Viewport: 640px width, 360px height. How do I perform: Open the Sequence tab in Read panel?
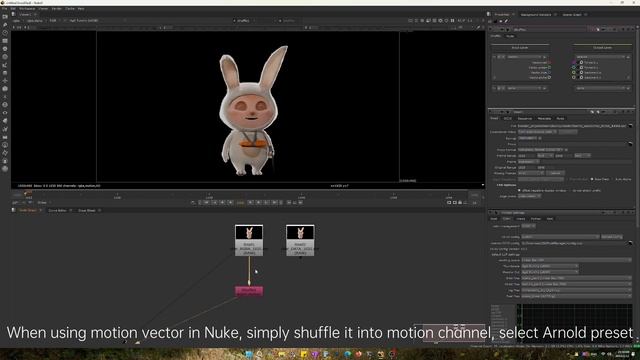point(525,118)
